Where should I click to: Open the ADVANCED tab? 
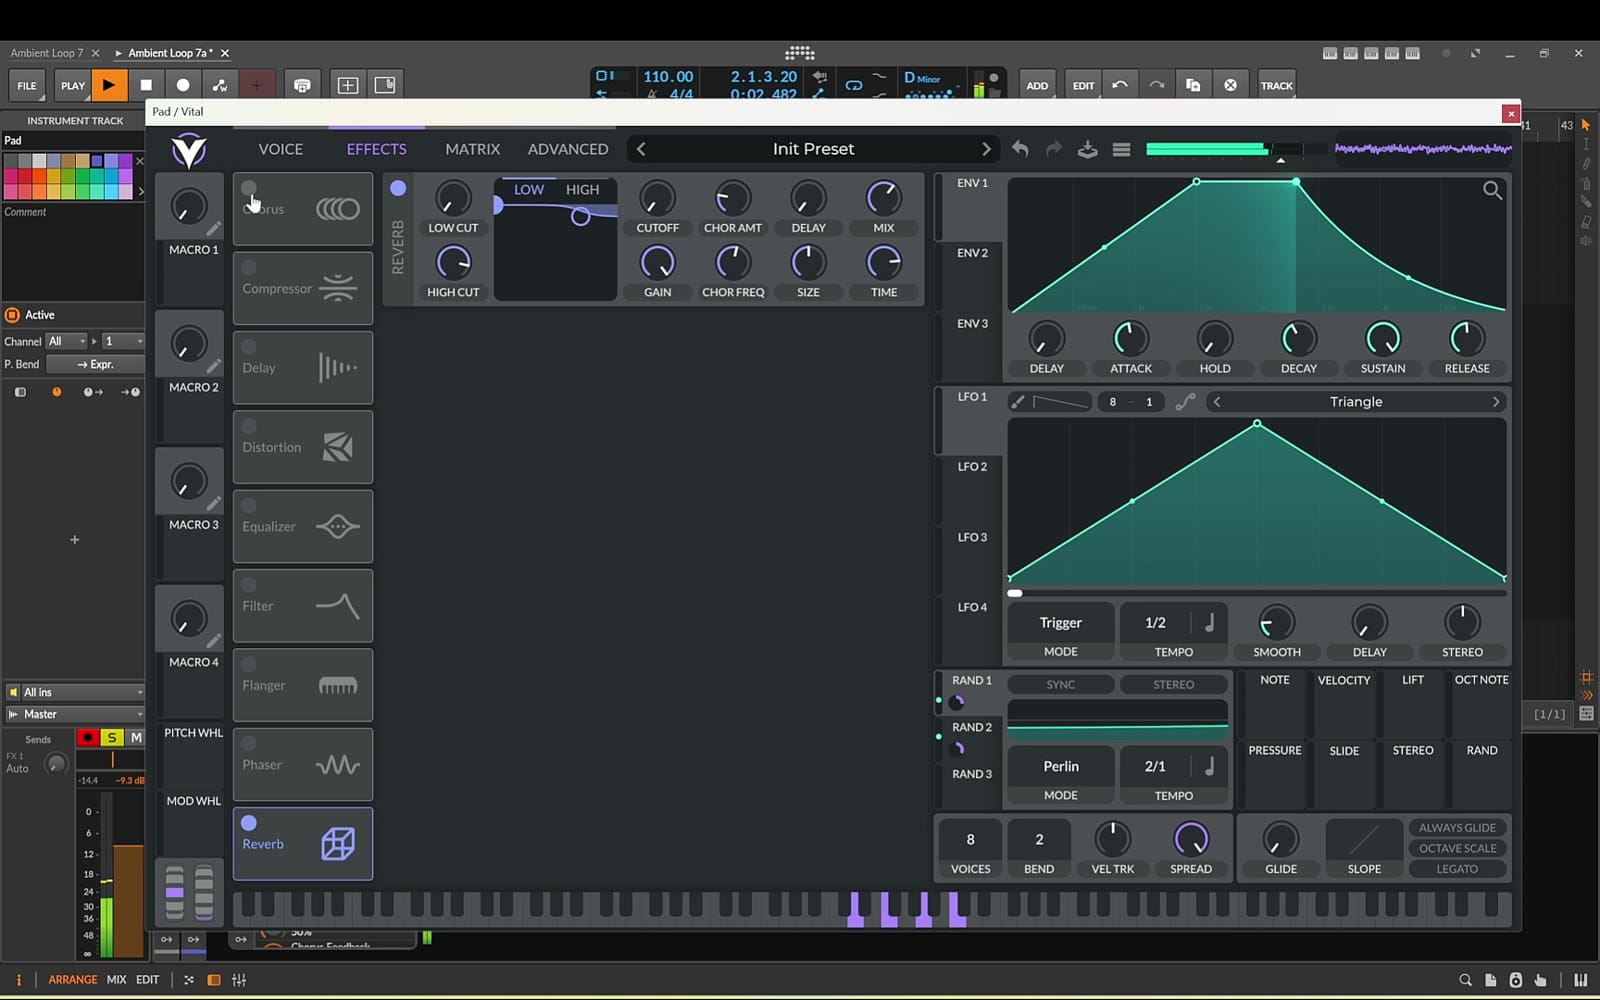tap(568, 149)
